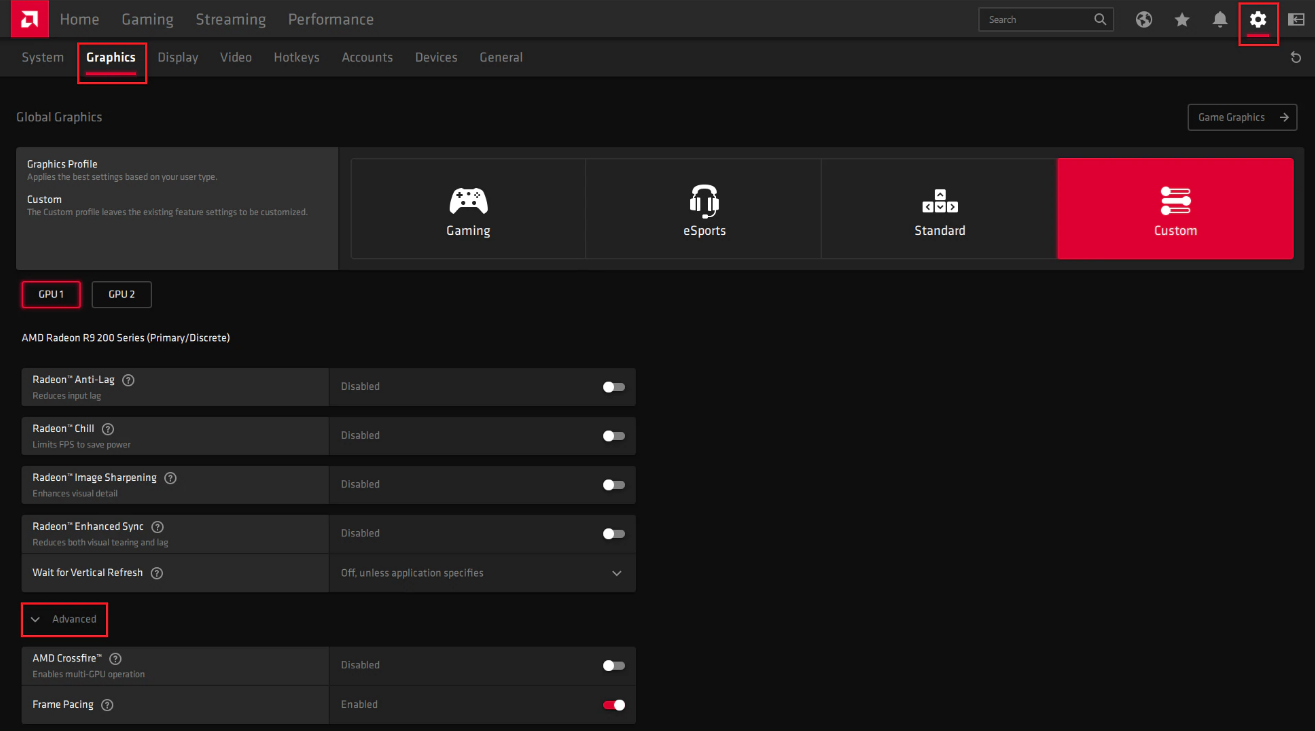Switch to the Display tab
Viewport: 1315px width, 731px height.
[178, 58]
